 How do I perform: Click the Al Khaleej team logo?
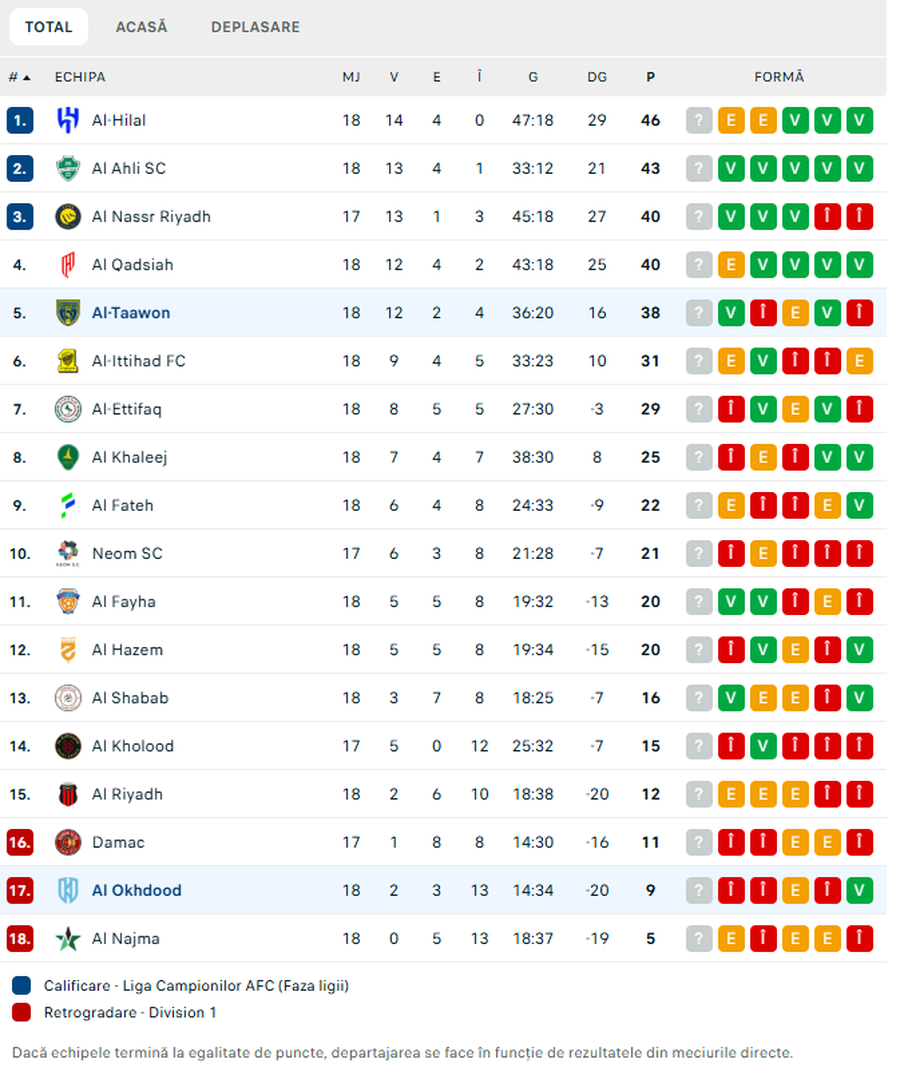(x=68, y=457)
